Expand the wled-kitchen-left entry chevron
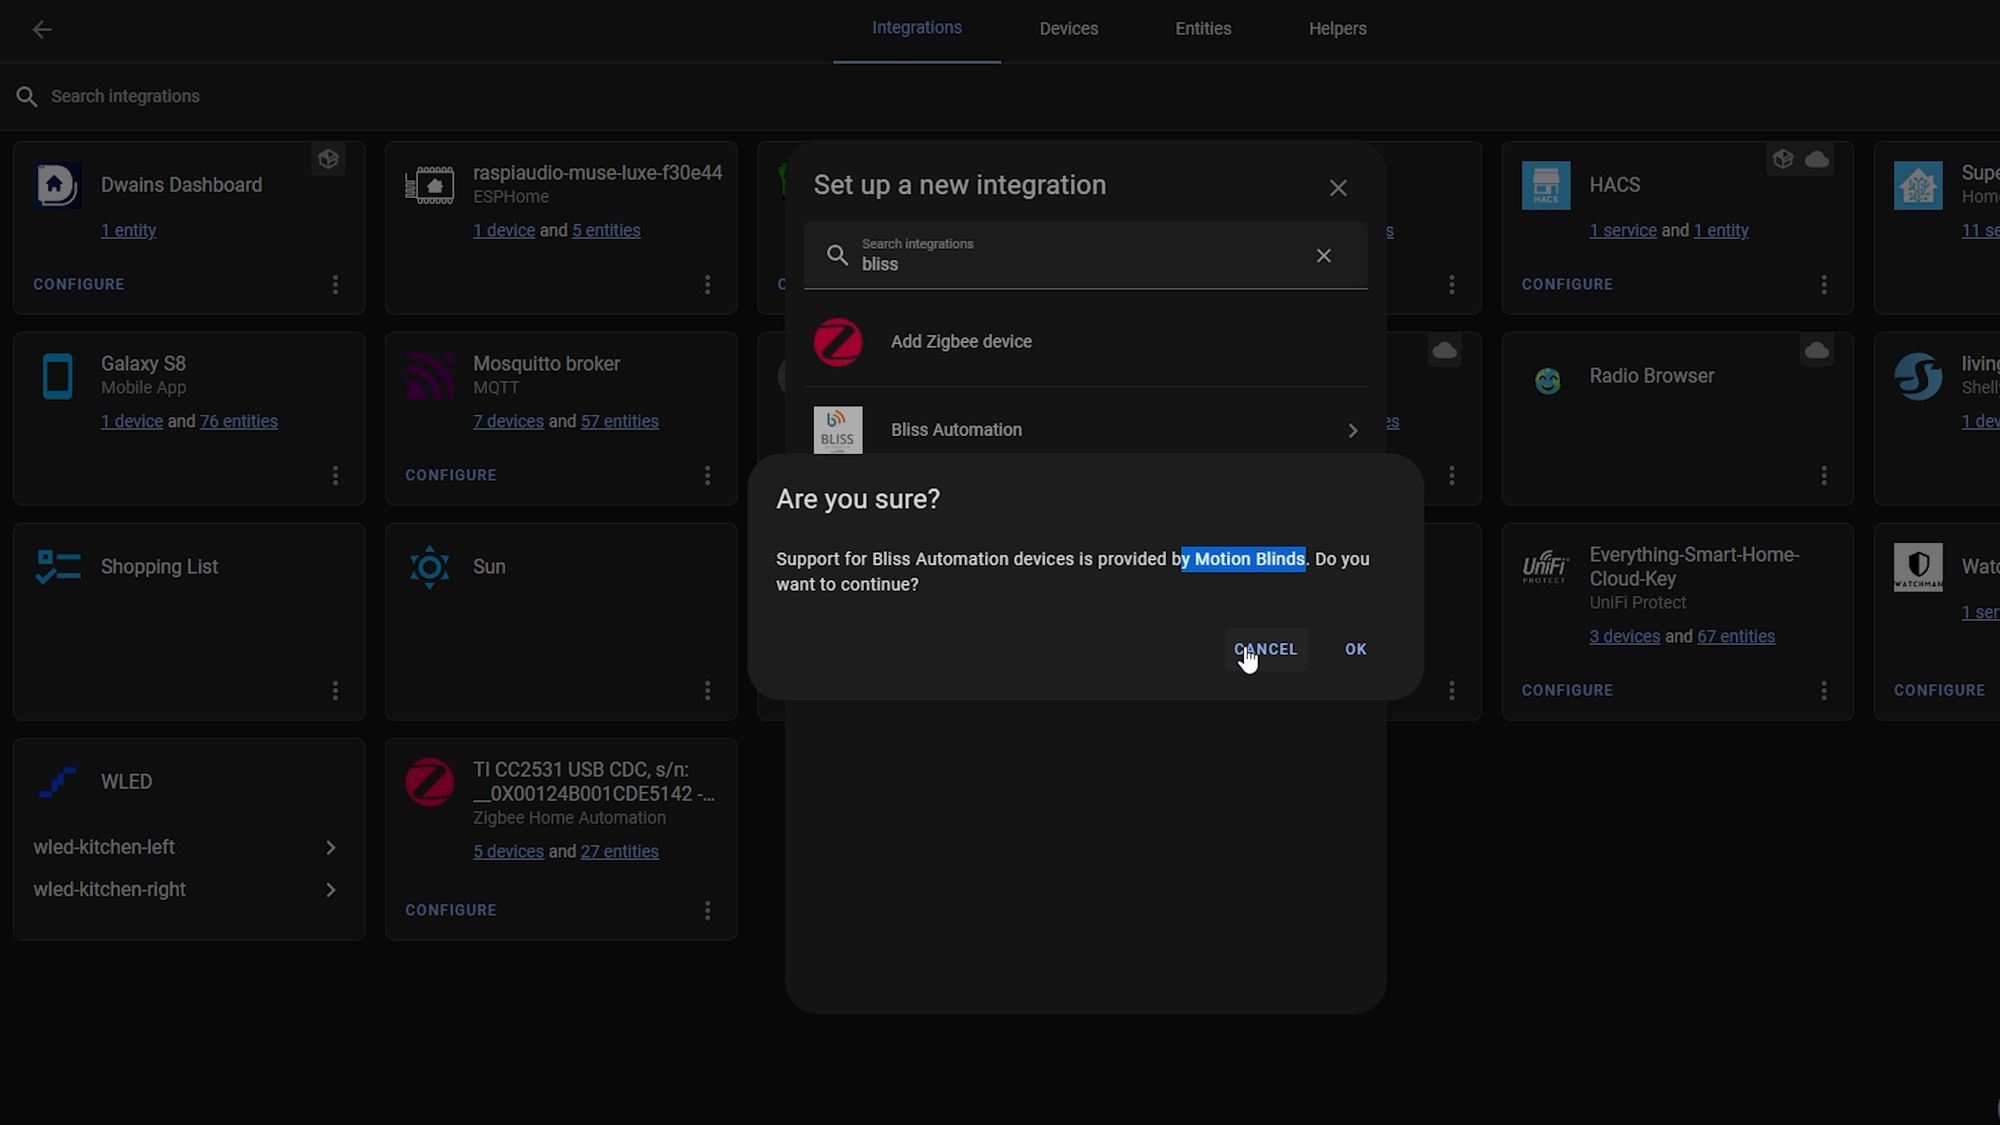Viewport: 2000px width, 1125px height. click(330, 848)
